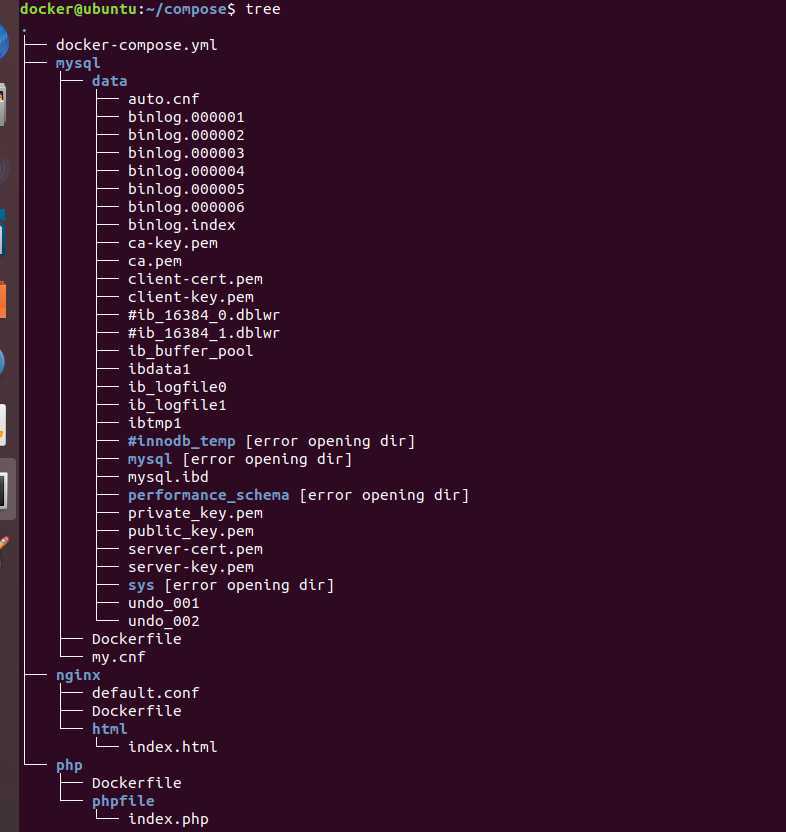Click #ib_16384_0.dblwr entry
786x832 pixels.
[x=204, y=315]
